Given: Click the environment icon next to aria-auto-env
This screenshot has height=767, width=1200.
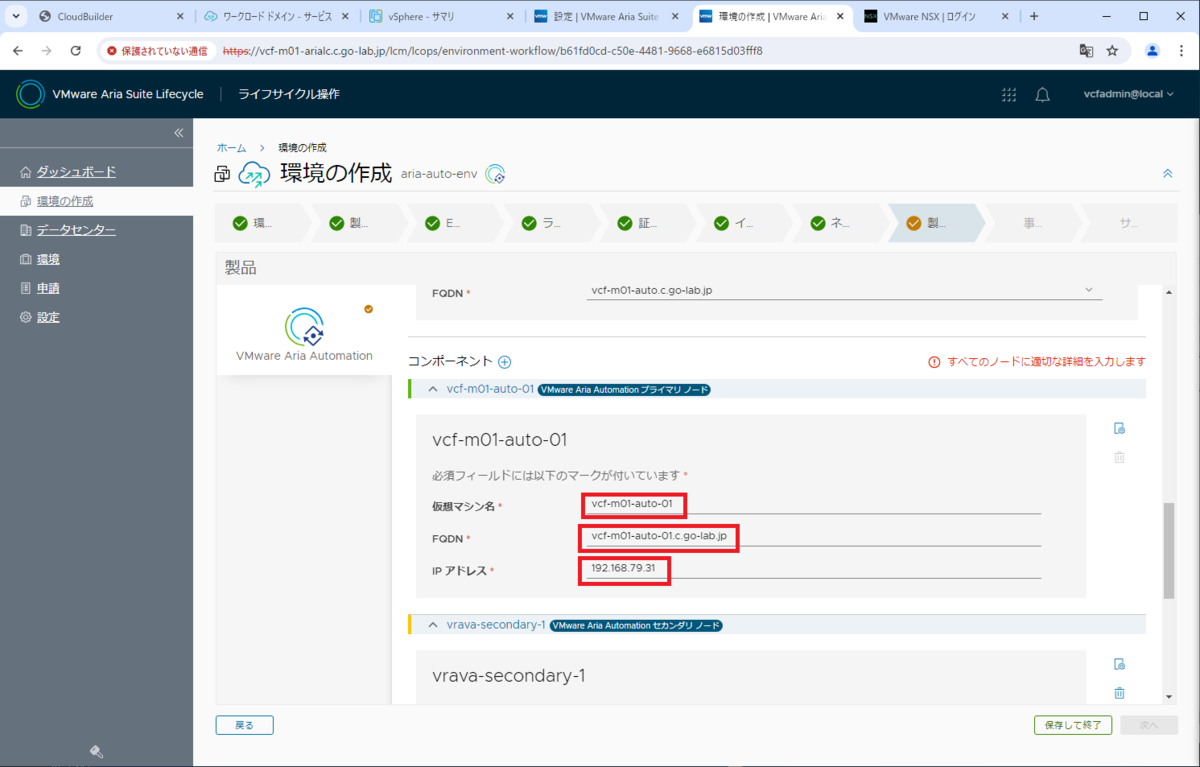Looking at the screenshot, I should pyautogui.click(x=495, y=174).
